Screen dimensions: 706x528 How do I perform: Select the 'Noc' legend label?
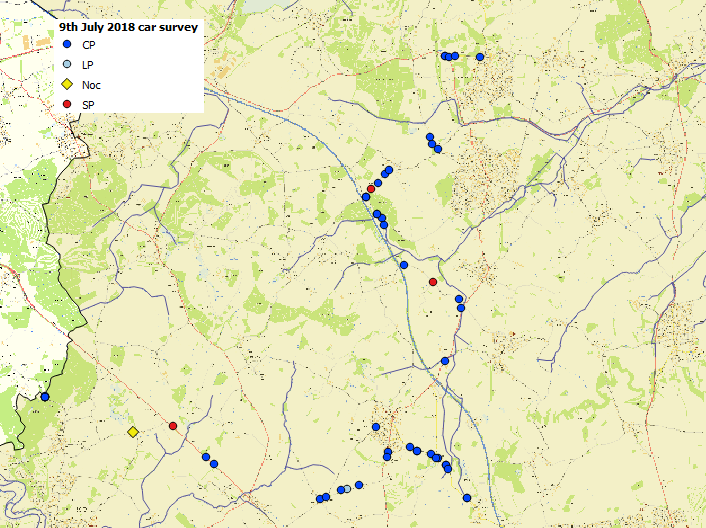[91, 85]
